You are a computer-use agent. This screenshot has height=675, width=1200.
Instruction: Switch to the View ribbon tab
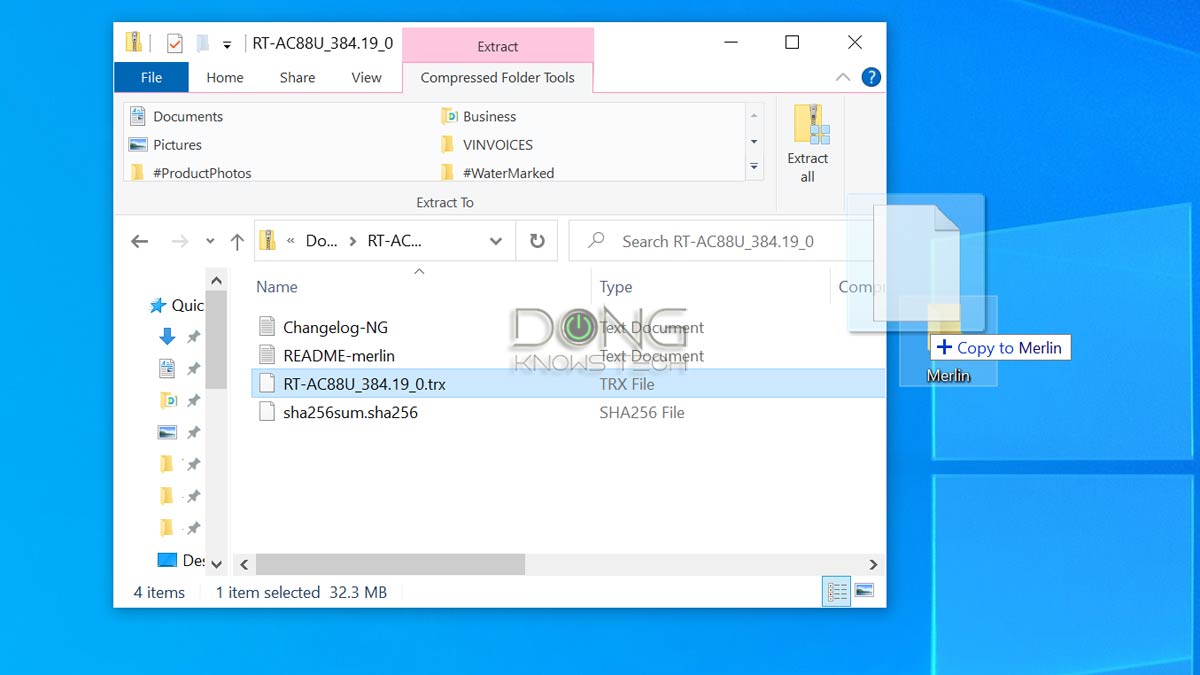[366, 77]
